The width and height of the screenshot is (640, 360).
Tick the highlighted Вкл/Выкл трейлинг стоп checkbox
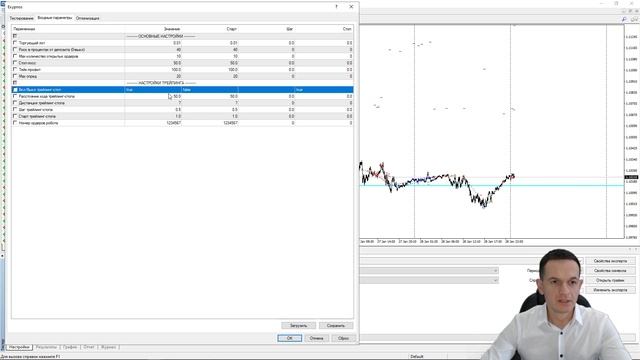pyautogui.click(x=15, y=90)
